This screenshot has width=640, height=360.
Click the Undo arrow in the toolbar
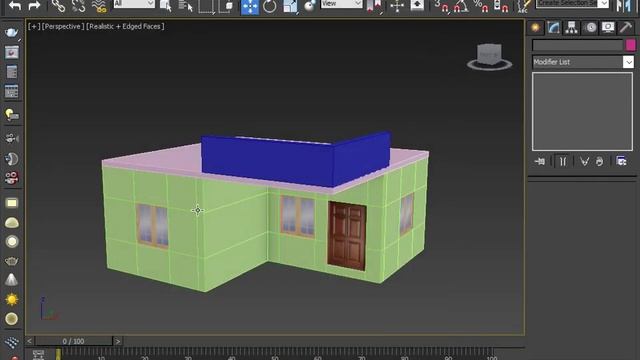click(15, 6)
